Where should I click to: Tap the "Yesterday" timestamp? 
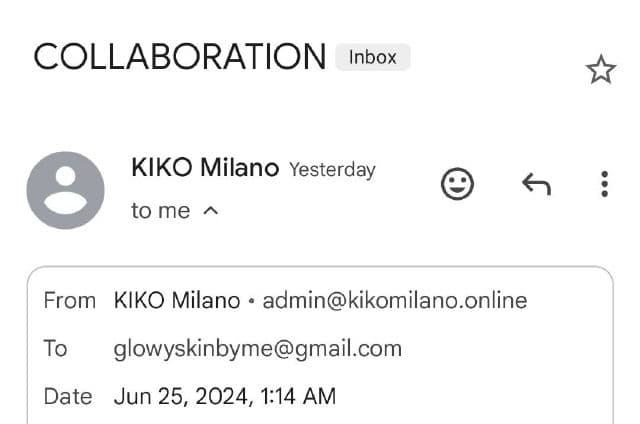pyautogui.click(x=332, y=170)
